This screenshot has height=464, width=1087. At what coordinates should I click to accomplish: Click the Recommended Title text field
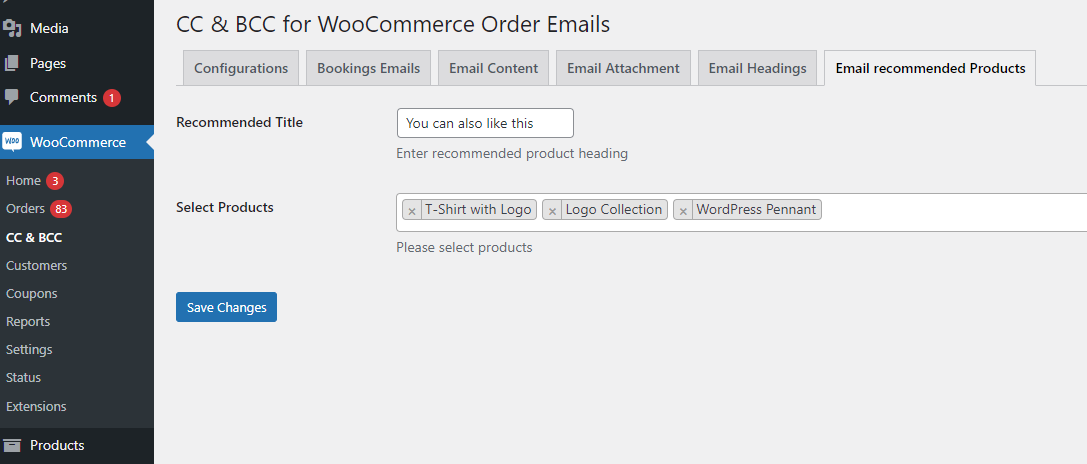pyautogui.click(x=485, y=123)
